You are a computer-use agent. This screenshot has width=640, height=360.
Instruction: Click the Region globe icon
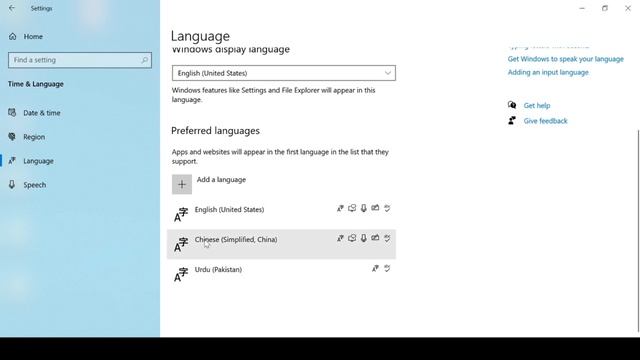click(12, 136)
